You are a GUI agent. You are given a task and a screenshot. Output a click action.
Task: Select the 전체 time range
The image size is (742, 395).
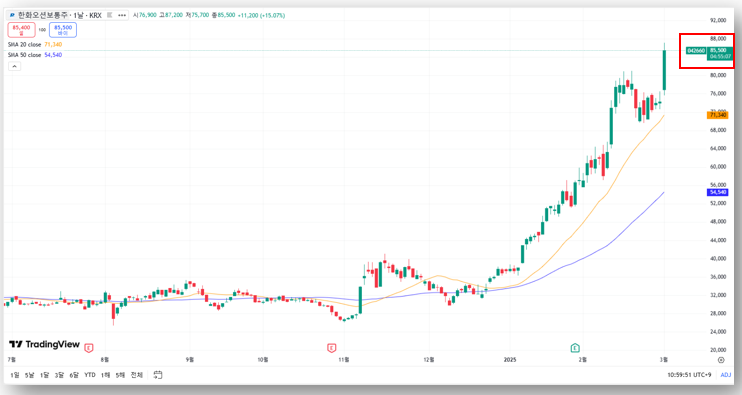click(136, 375)
